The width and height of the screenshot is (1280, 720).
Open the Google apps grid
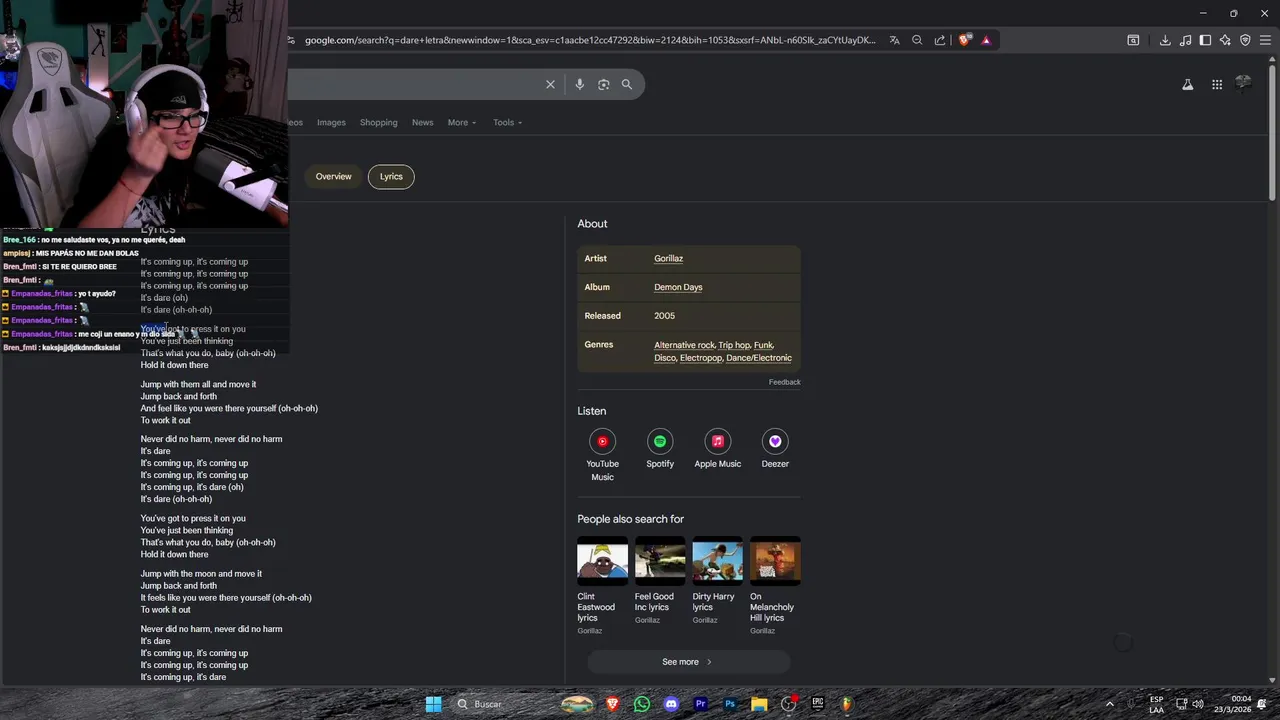click(1217, 85)
